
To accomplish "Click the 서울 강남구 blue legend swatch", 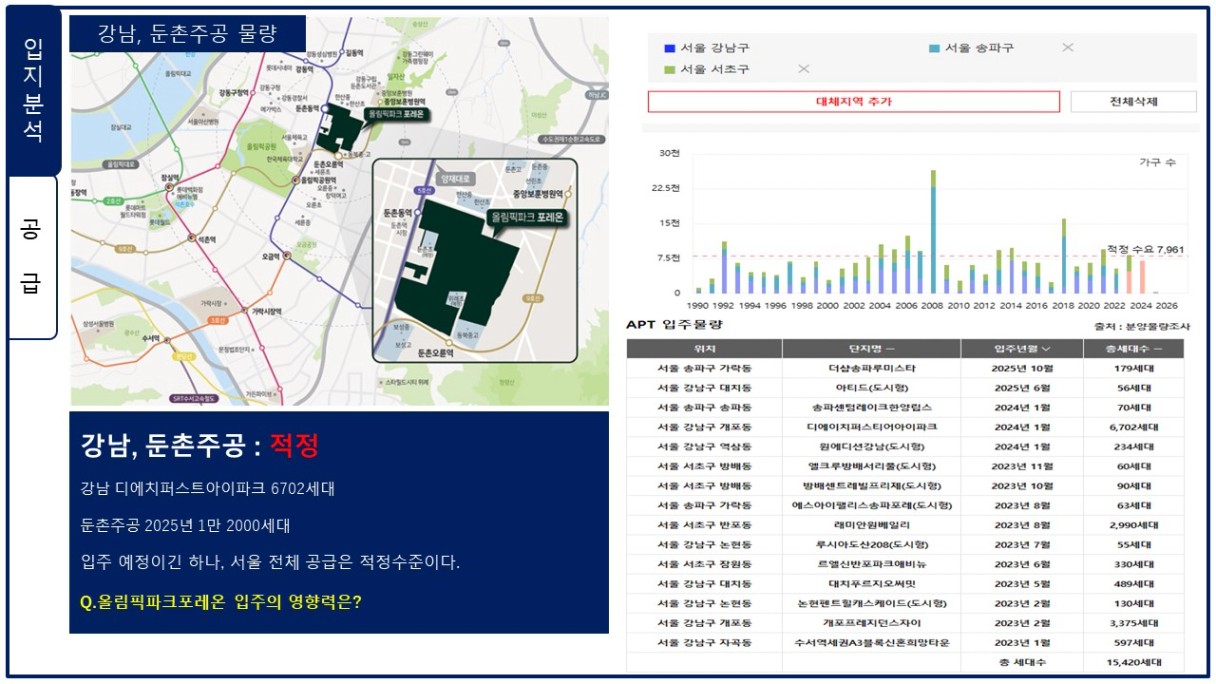I will (669, 48).
